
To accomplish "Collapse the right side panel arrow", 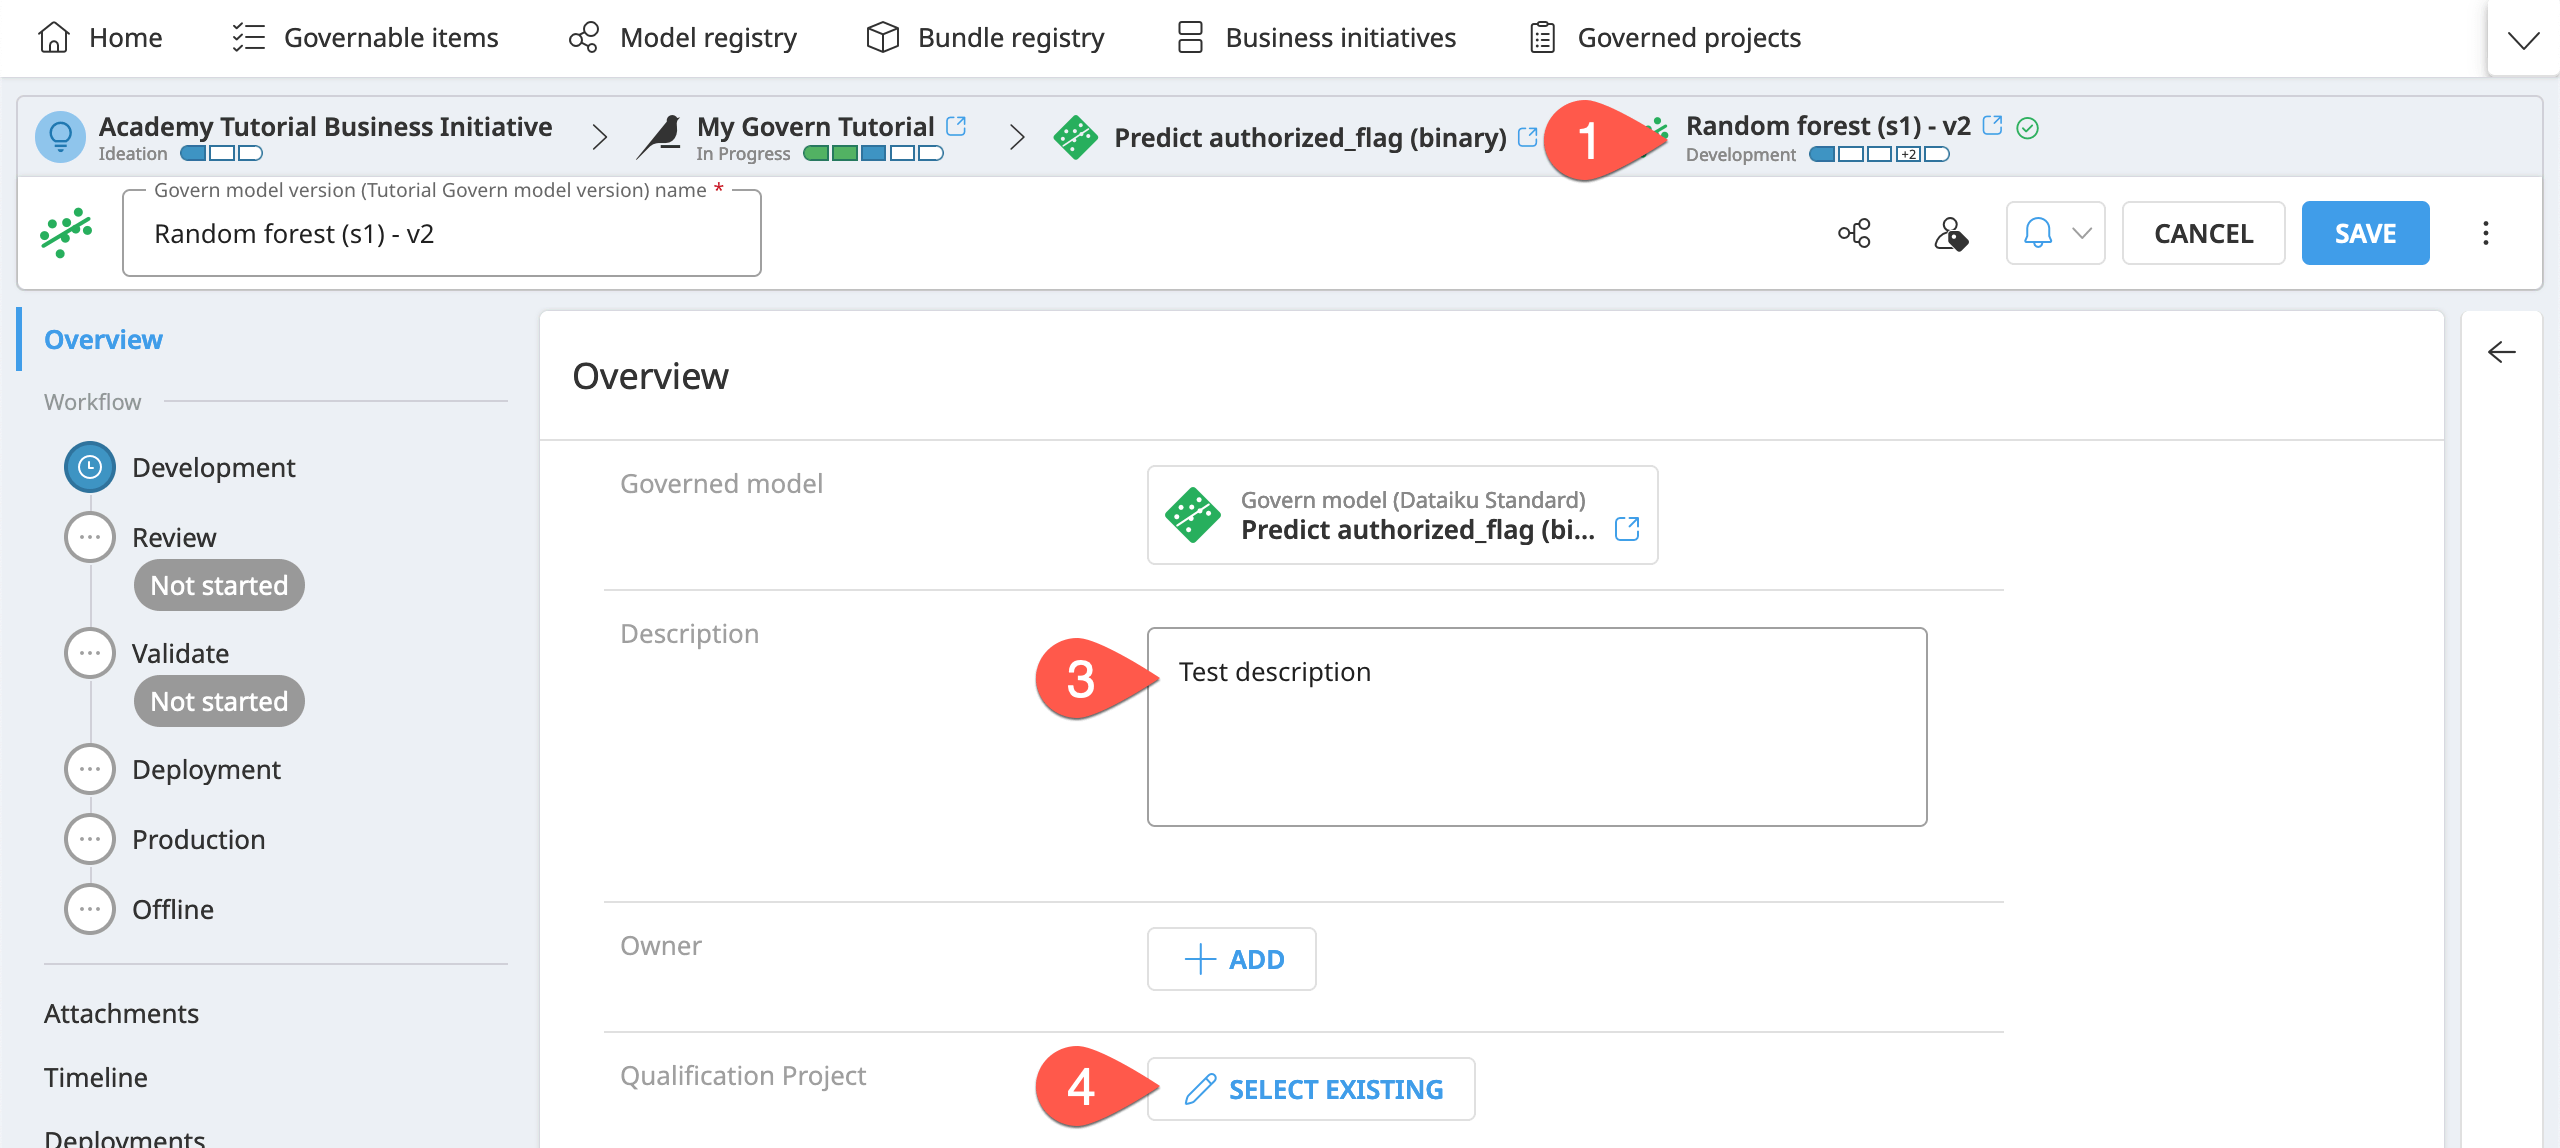I will tap(2501, 352).
